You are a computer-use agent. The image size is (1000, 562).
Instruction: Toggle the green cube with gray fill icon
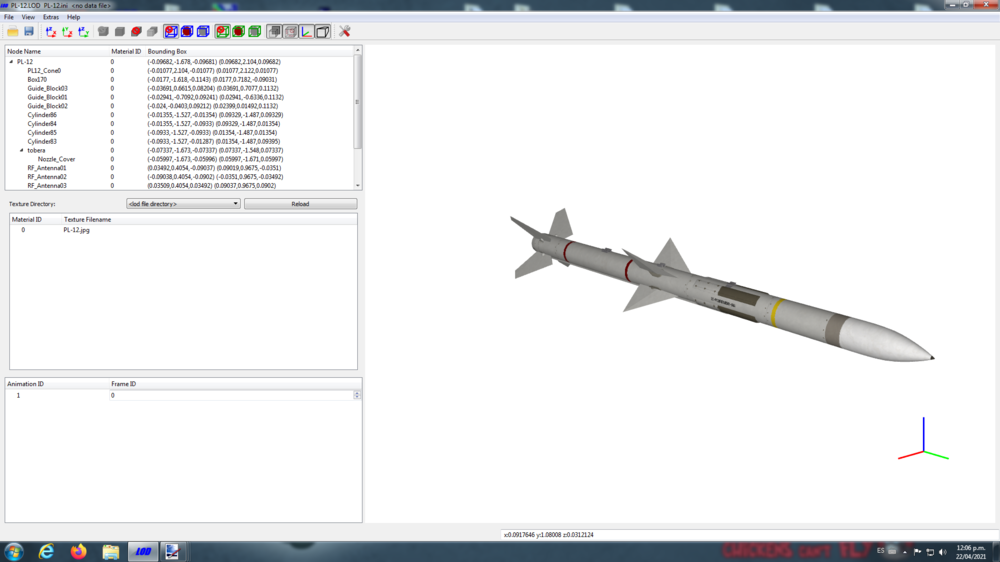click(x=254, y=31)
